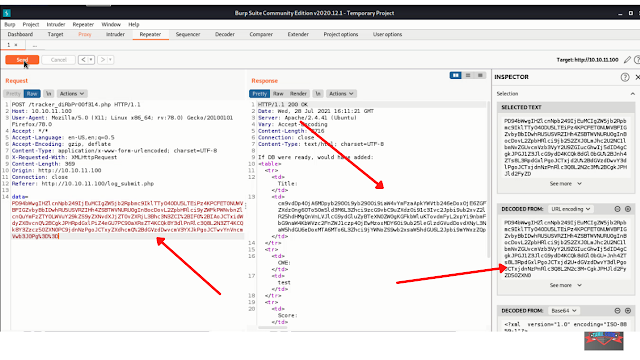Open Base64 decode type dropdown

[564, 311]
